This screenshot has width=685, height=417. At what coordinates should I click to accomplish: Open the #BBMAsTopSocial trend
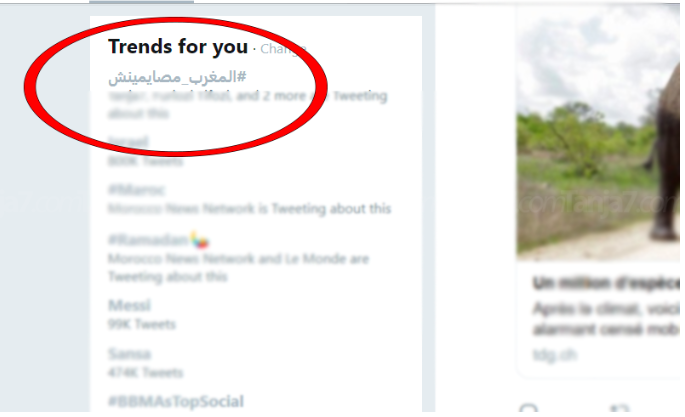point(175,402)
